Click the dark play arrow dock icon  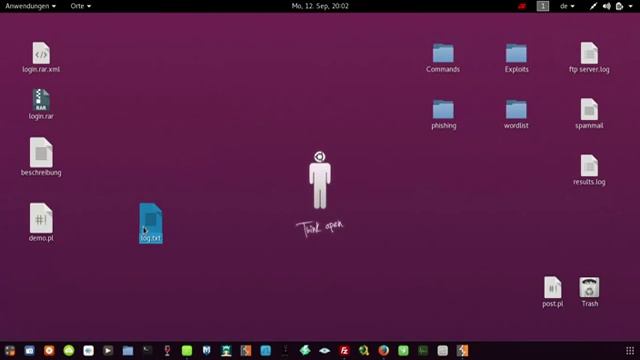click(108, 351)
